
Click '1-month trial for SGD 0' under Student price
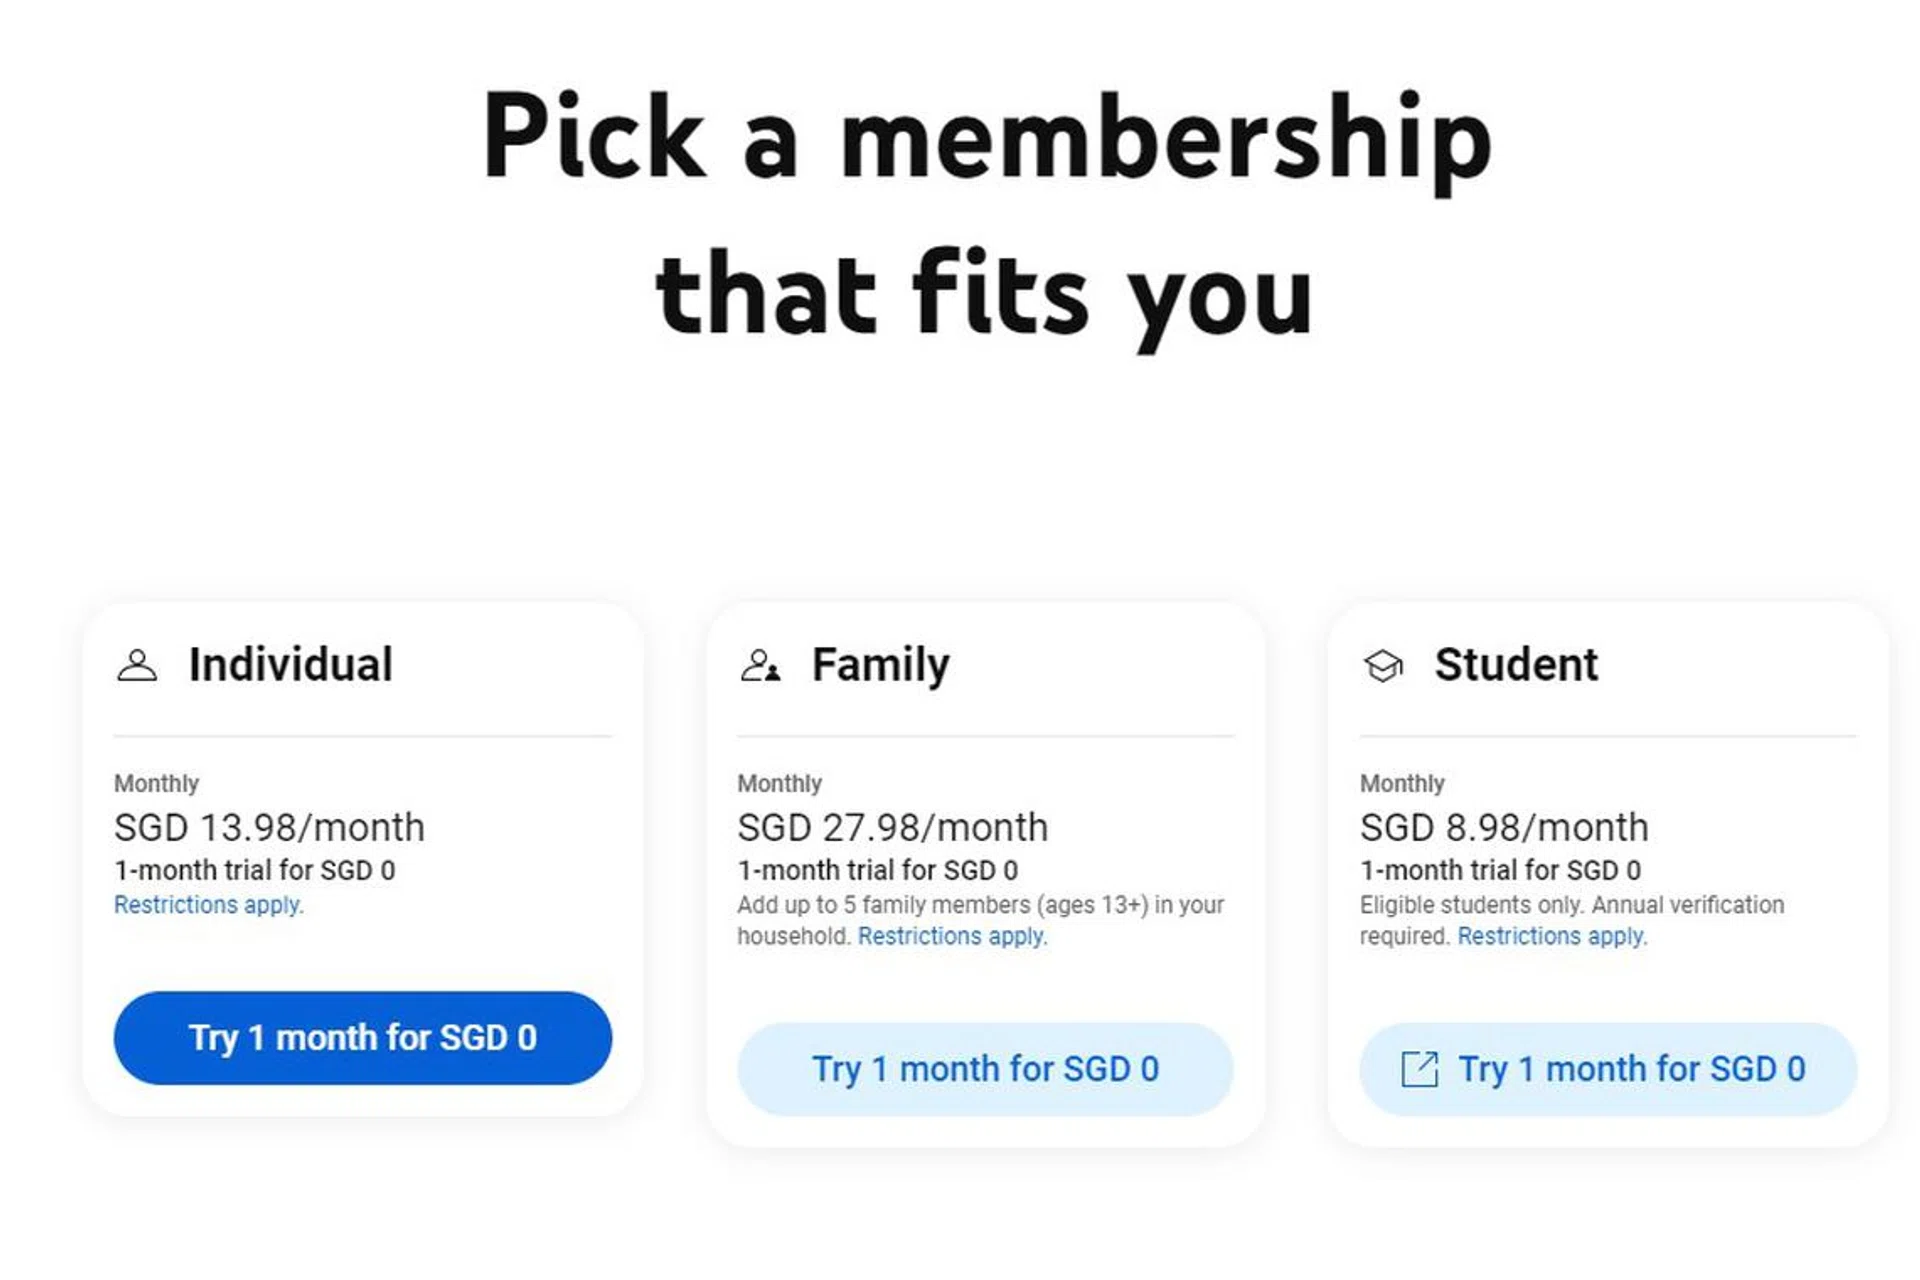(1500, 870)
